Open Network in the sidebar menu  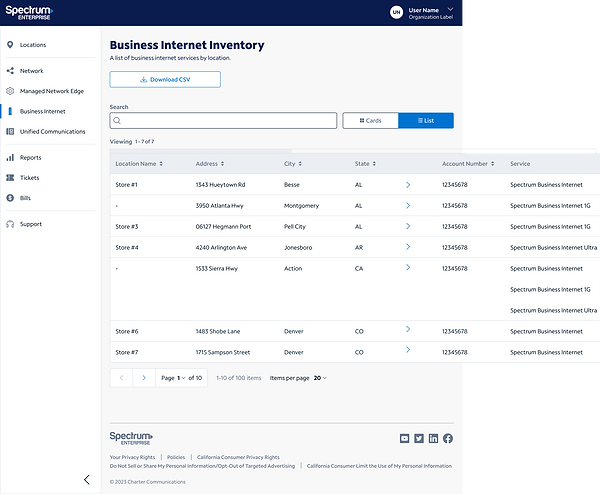click(31, 71)
